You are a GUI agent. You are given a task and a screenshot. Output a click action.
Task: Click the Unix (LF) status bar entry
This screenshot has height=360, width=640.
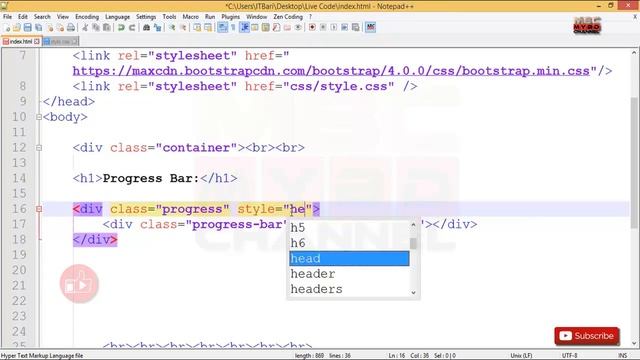(521, 356)
